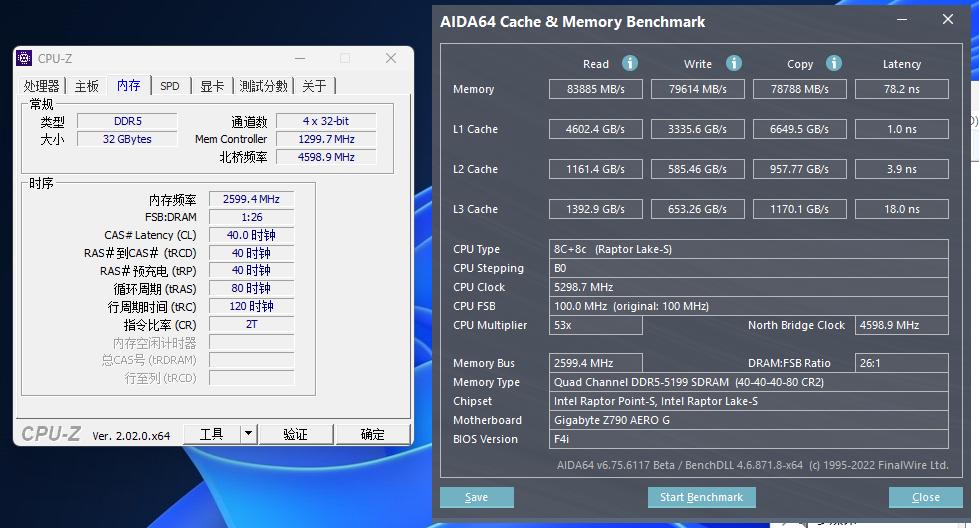Open the 关于 tab in CPU-Z

(x=314, y=86)
